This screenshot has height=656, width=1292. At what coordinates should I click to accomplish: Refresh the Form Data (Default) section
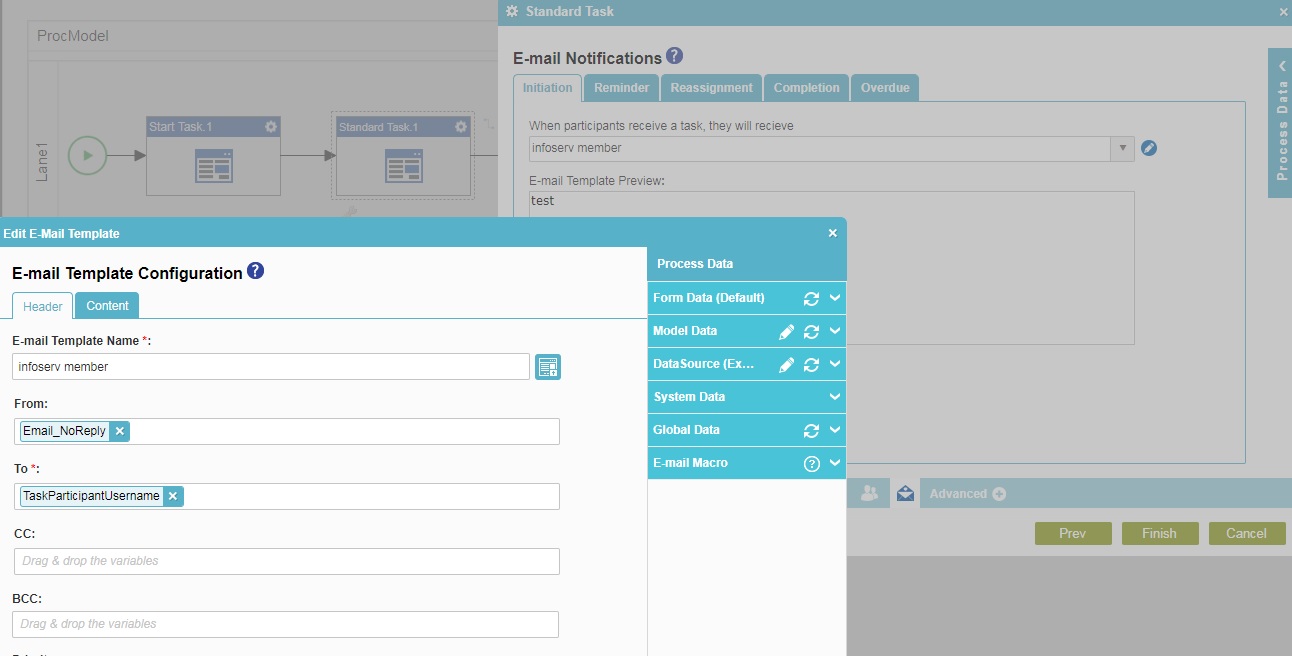[x=811, y=299]
